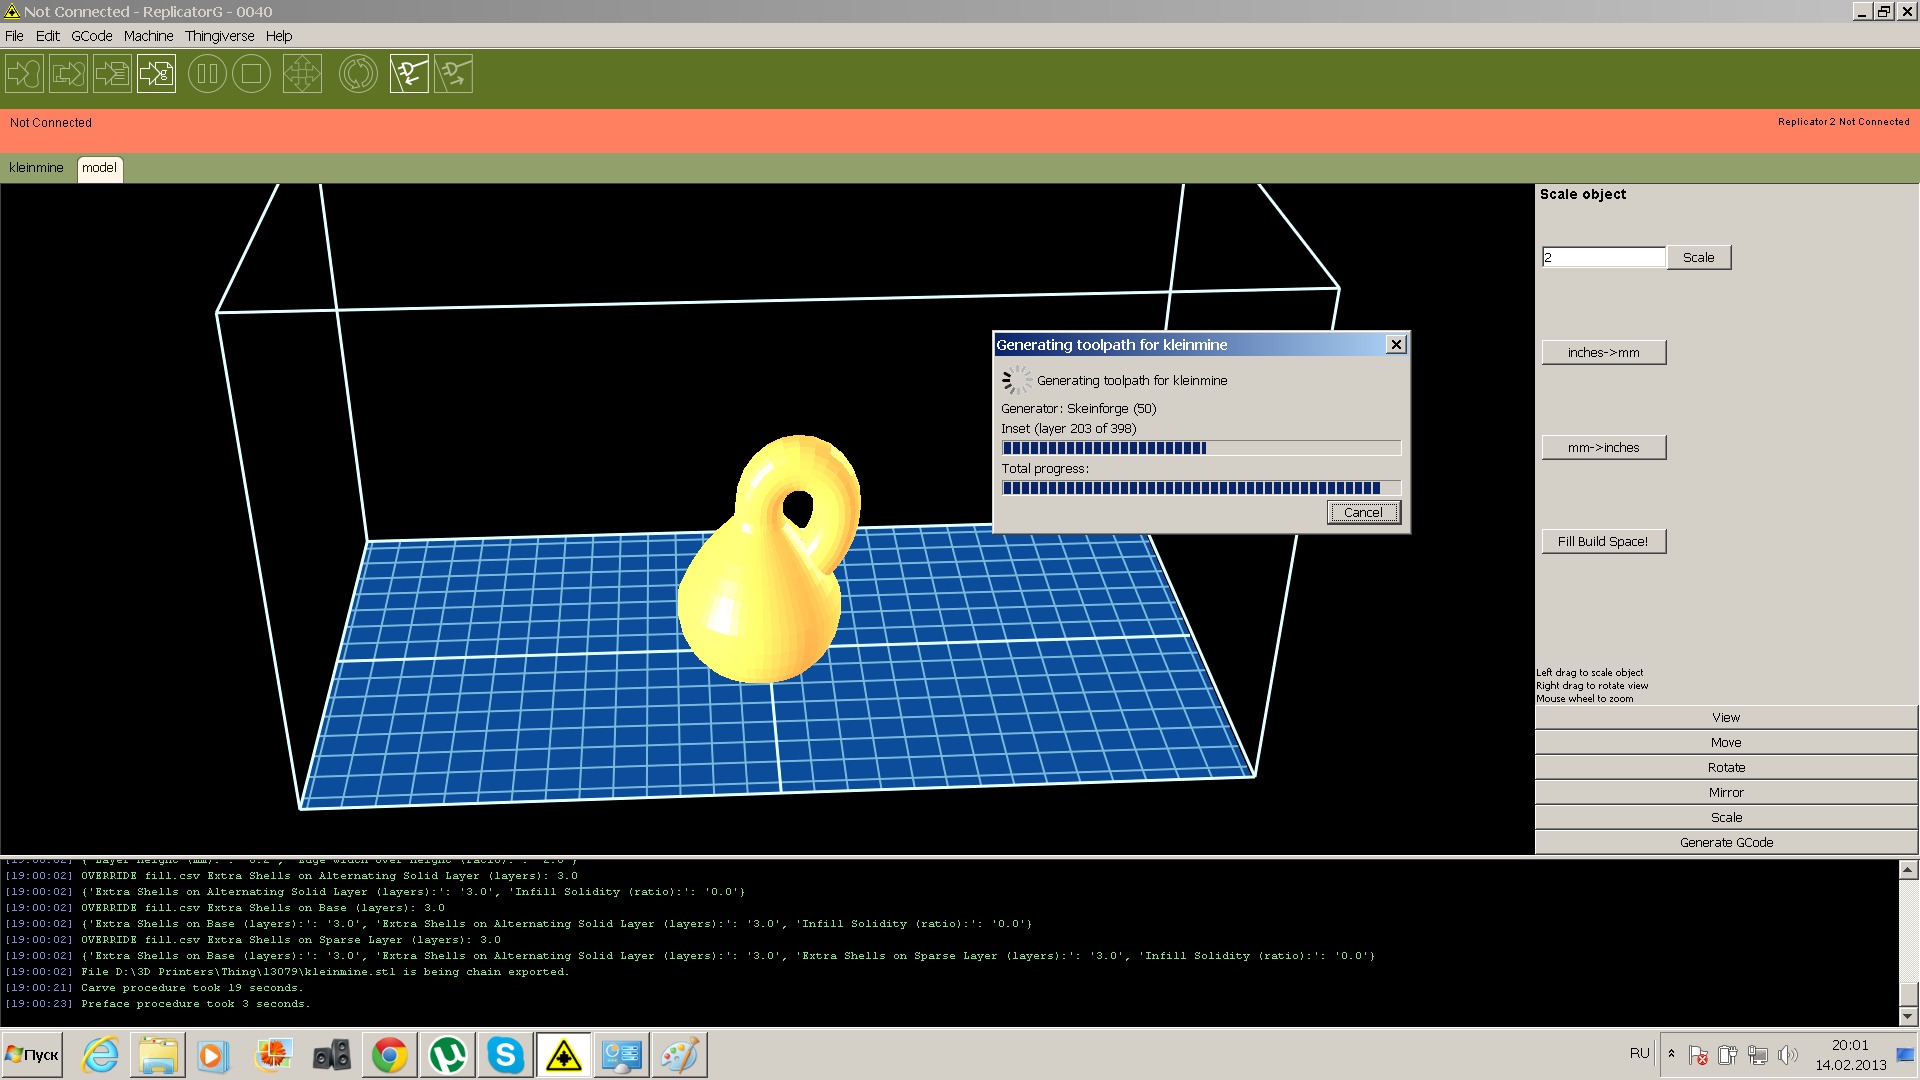Open Google Chrome from taskbar
Viewport: 1920px width, 1080px height.
(389, 1055)
